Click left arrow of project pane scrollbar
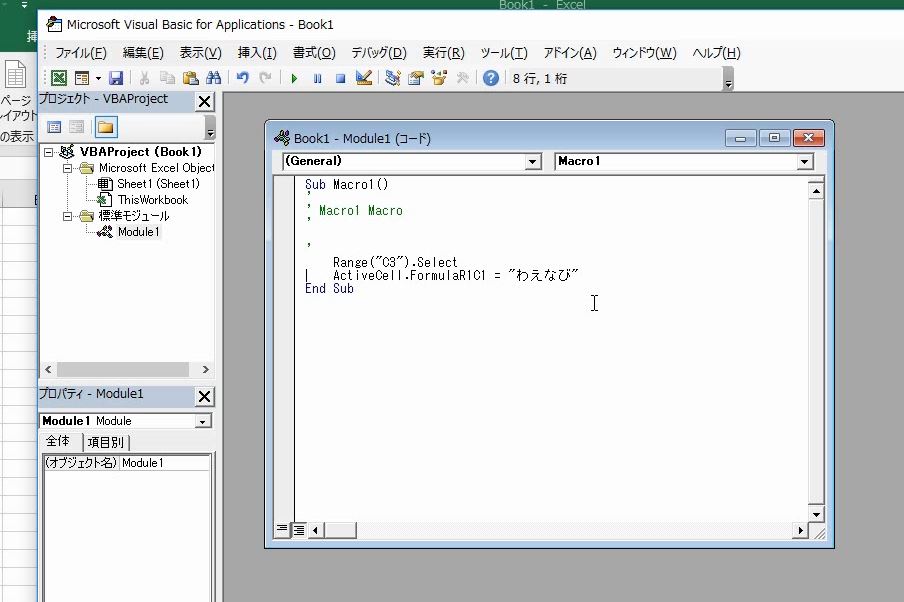This screenshot has height=602, width=904. click(x=48, y=370)
